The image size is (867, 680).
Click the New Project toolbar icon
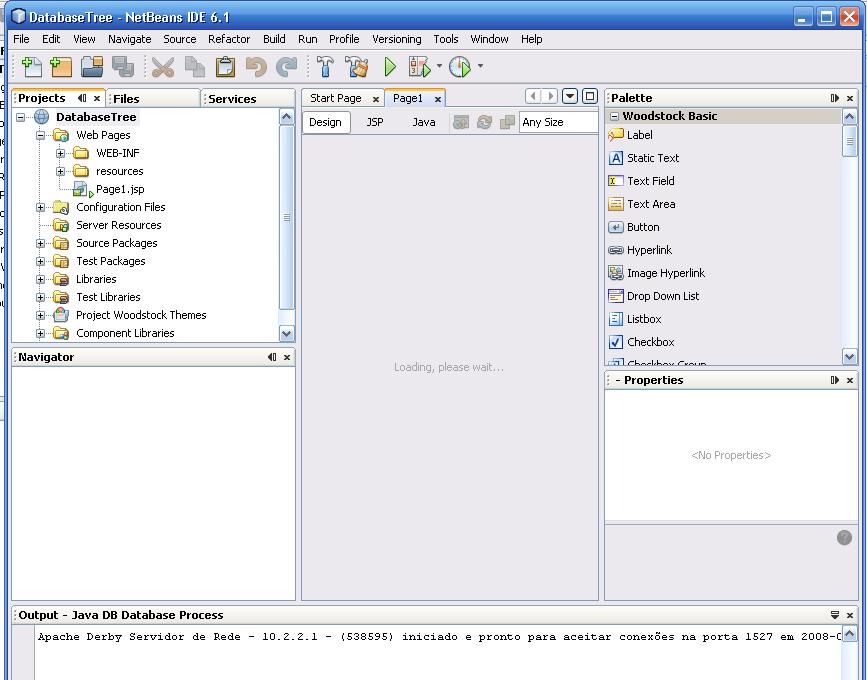(61, 67)
